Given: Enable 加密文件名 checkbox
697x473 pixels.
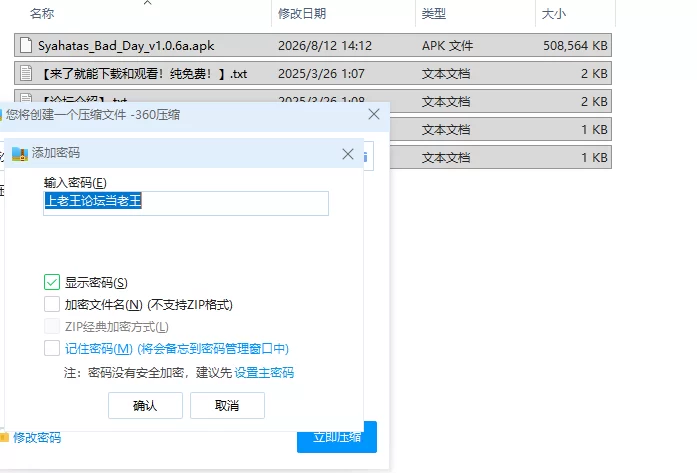Looking at the screenshot, I should 52,305.
